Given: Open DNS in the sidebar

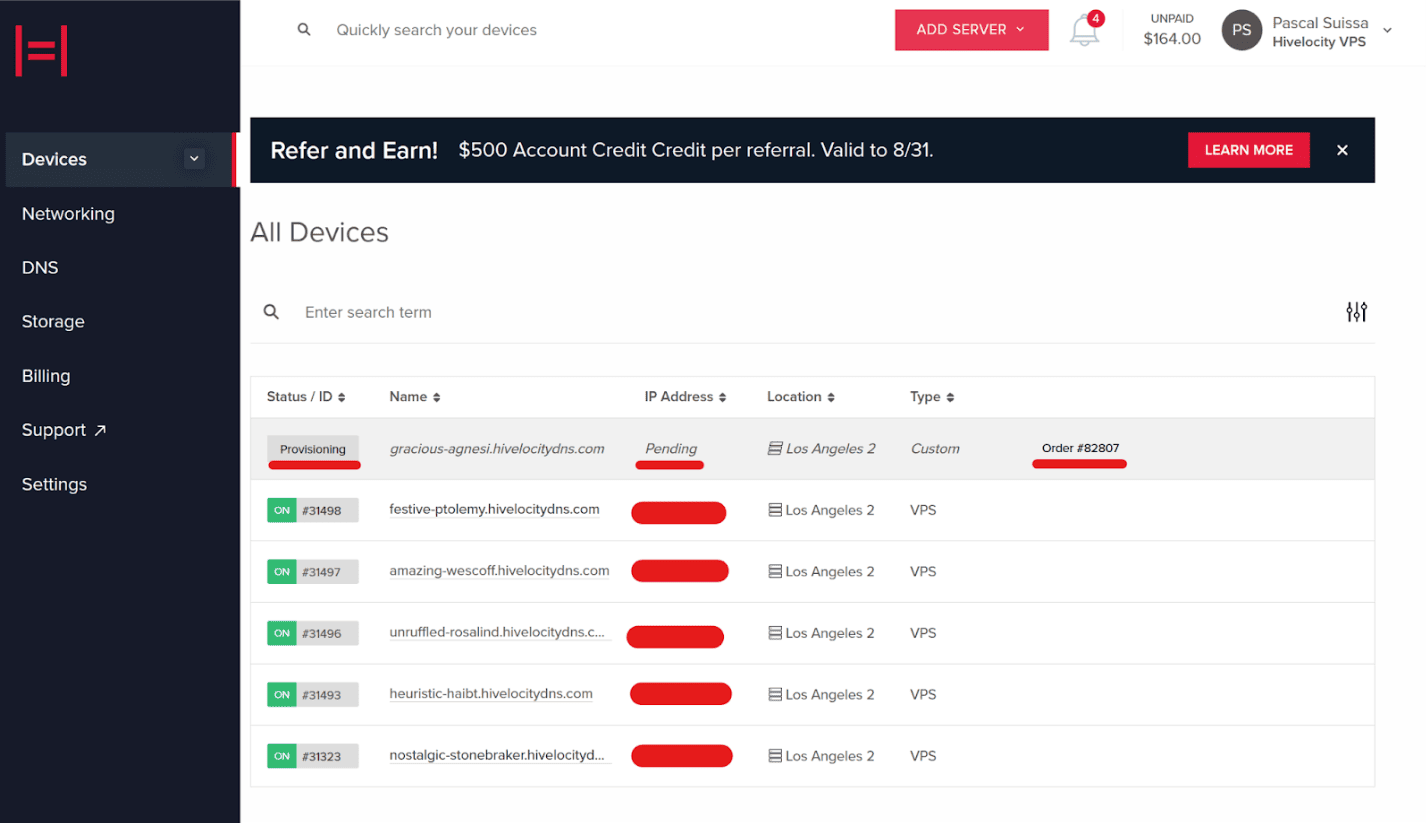Looking at the screenshot, I should [x=40, y=268].
